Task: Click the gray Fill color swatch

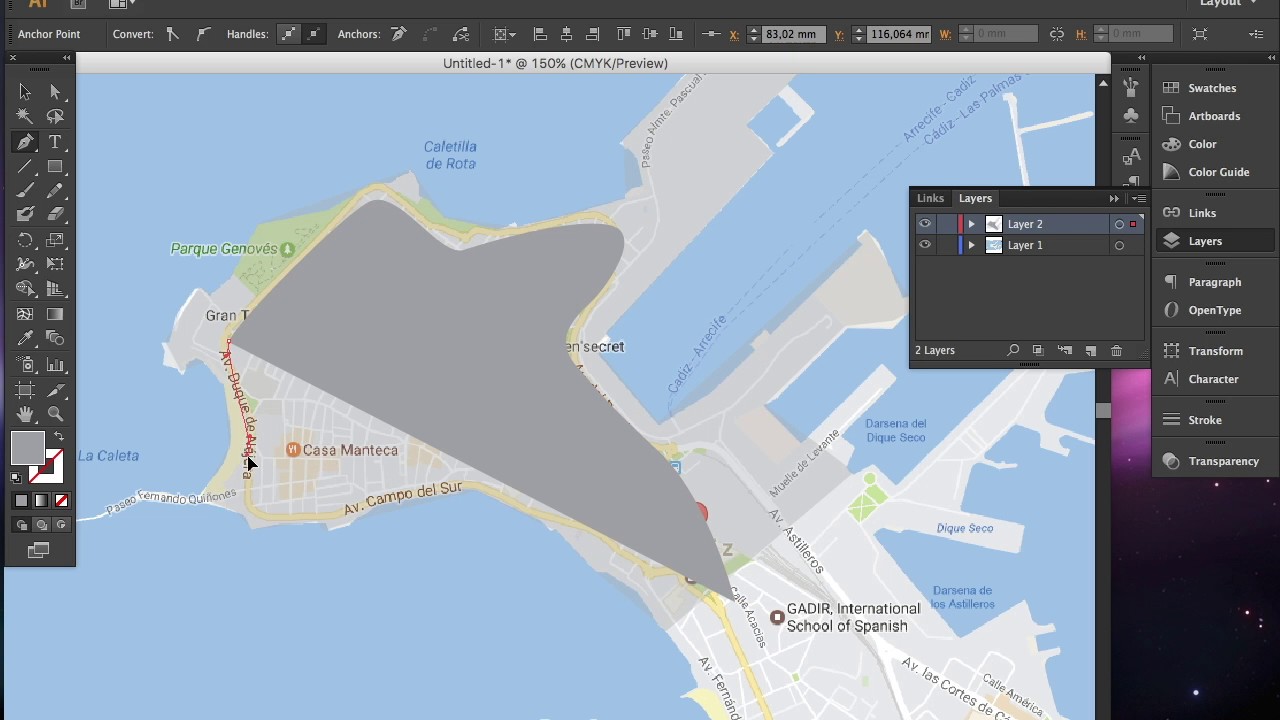Action: (x=27, y=448)
